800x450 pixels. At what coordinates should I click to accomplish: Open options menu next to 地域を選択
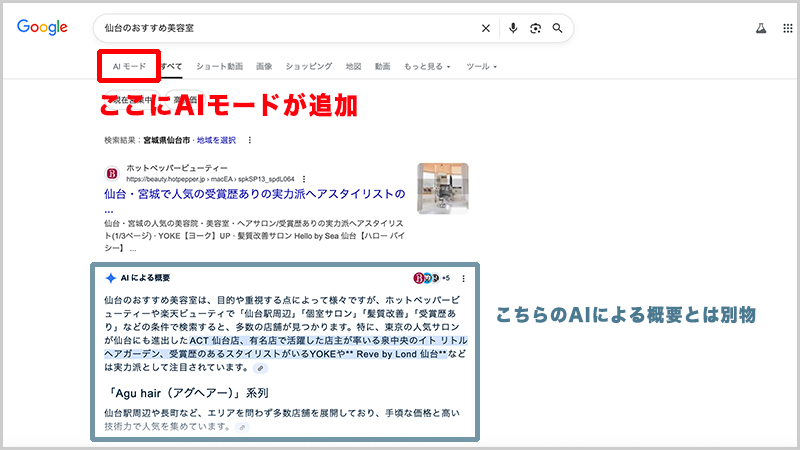[x=249, y=140]
